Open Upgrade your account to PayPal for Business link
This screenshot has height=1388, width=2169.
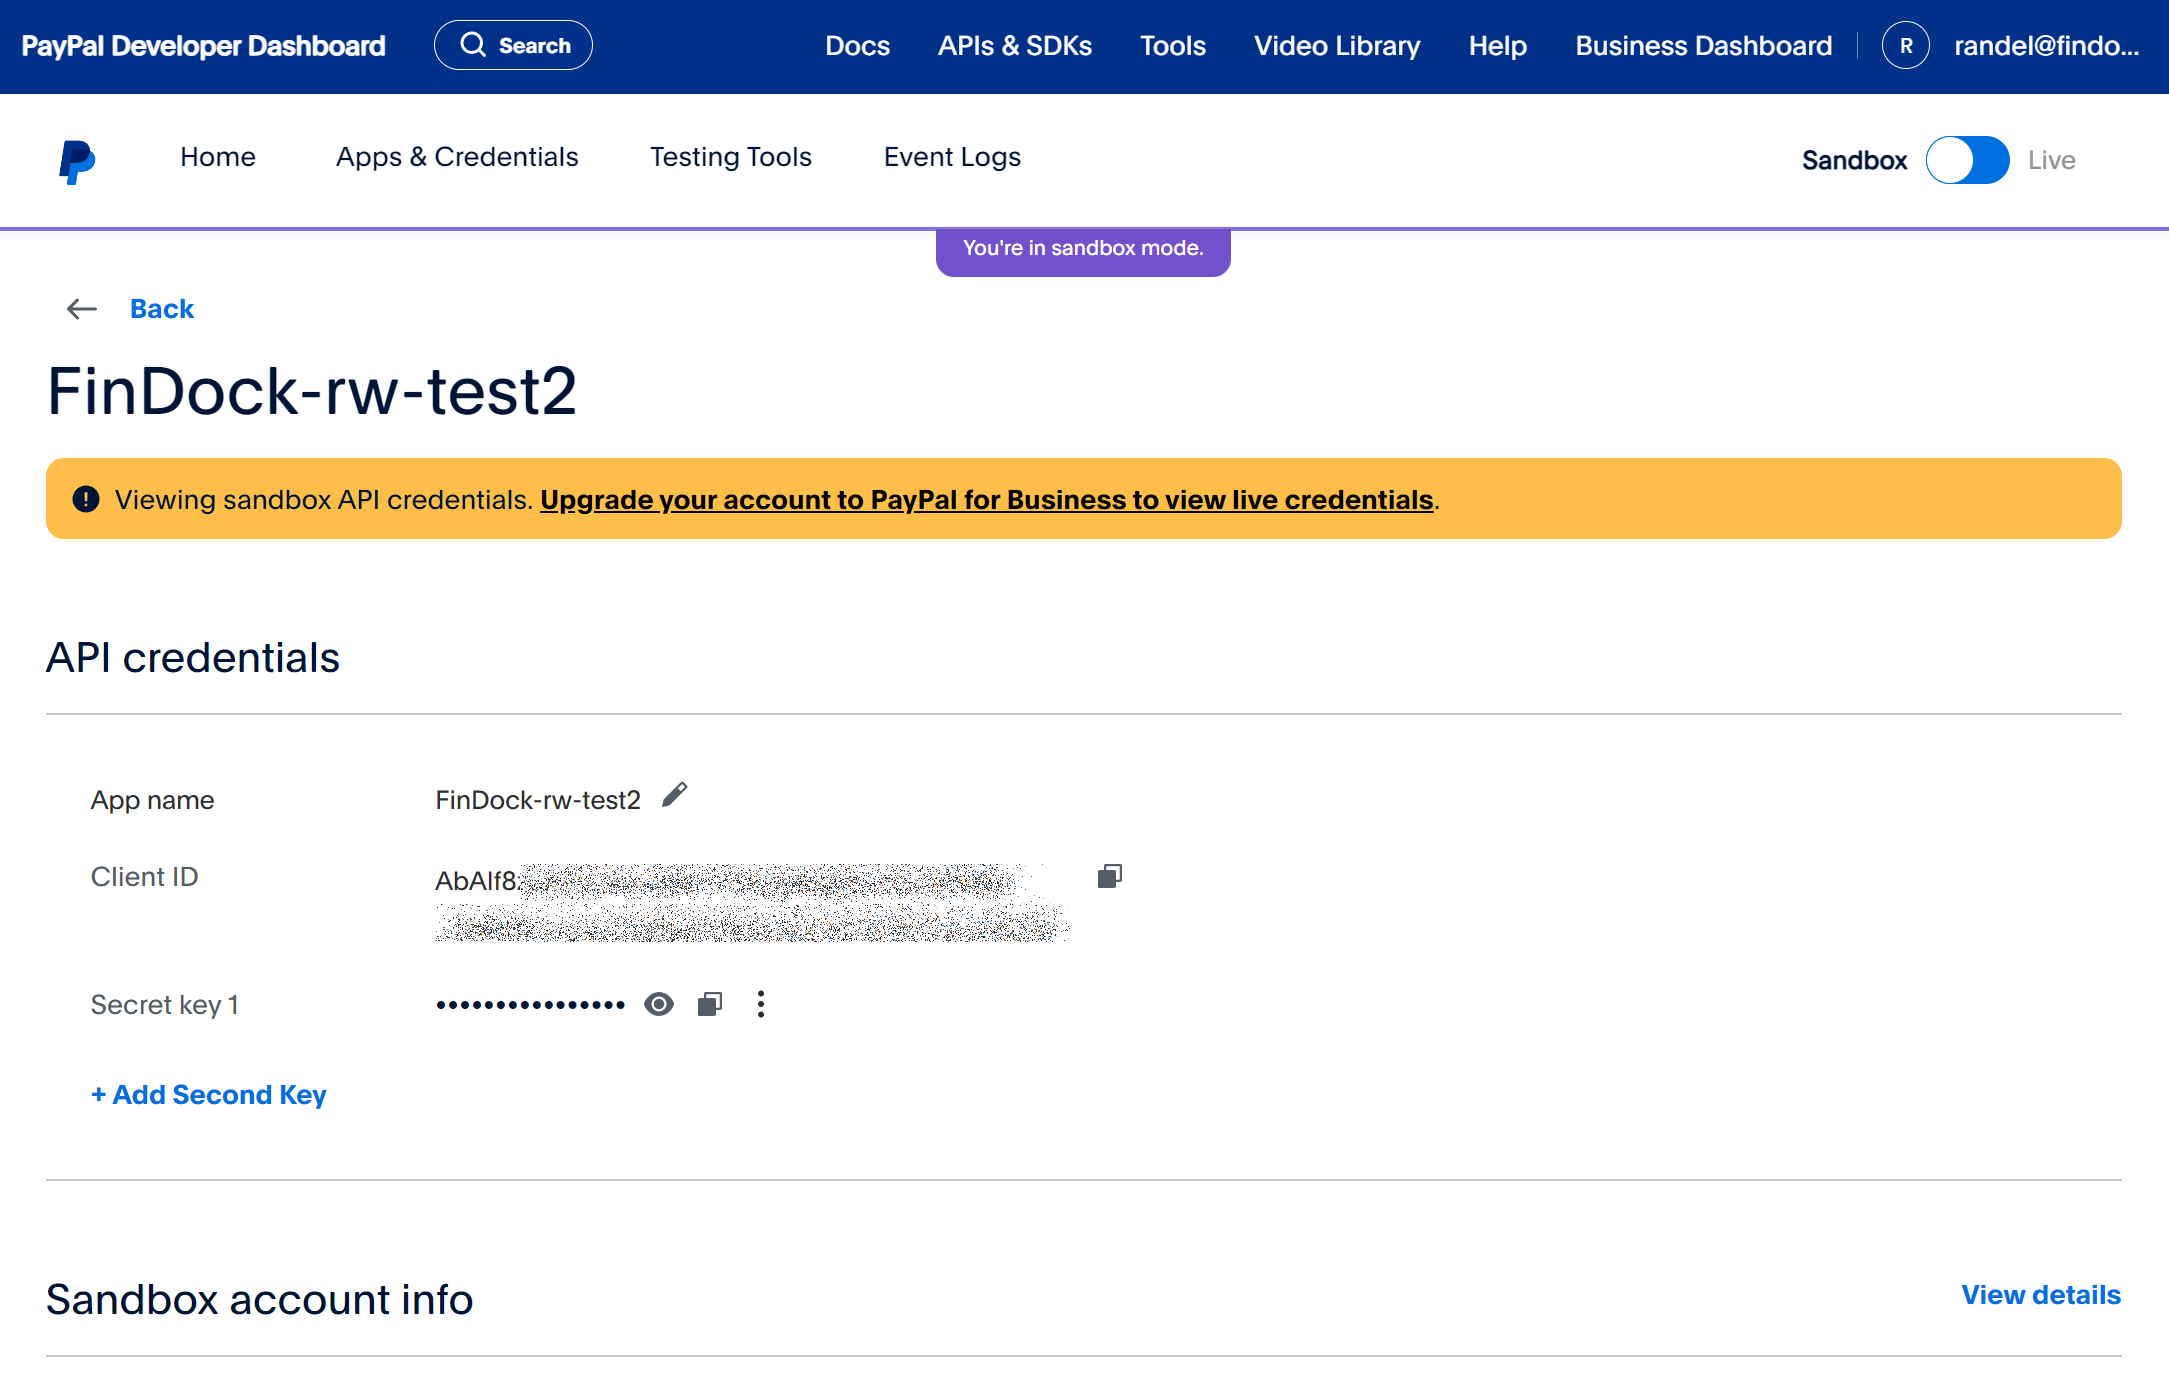point(986,499)
